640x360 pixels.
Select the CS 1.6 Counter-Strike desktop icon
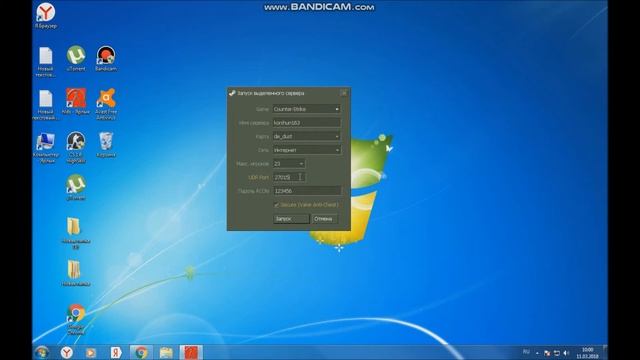click(x=76, y=147)
